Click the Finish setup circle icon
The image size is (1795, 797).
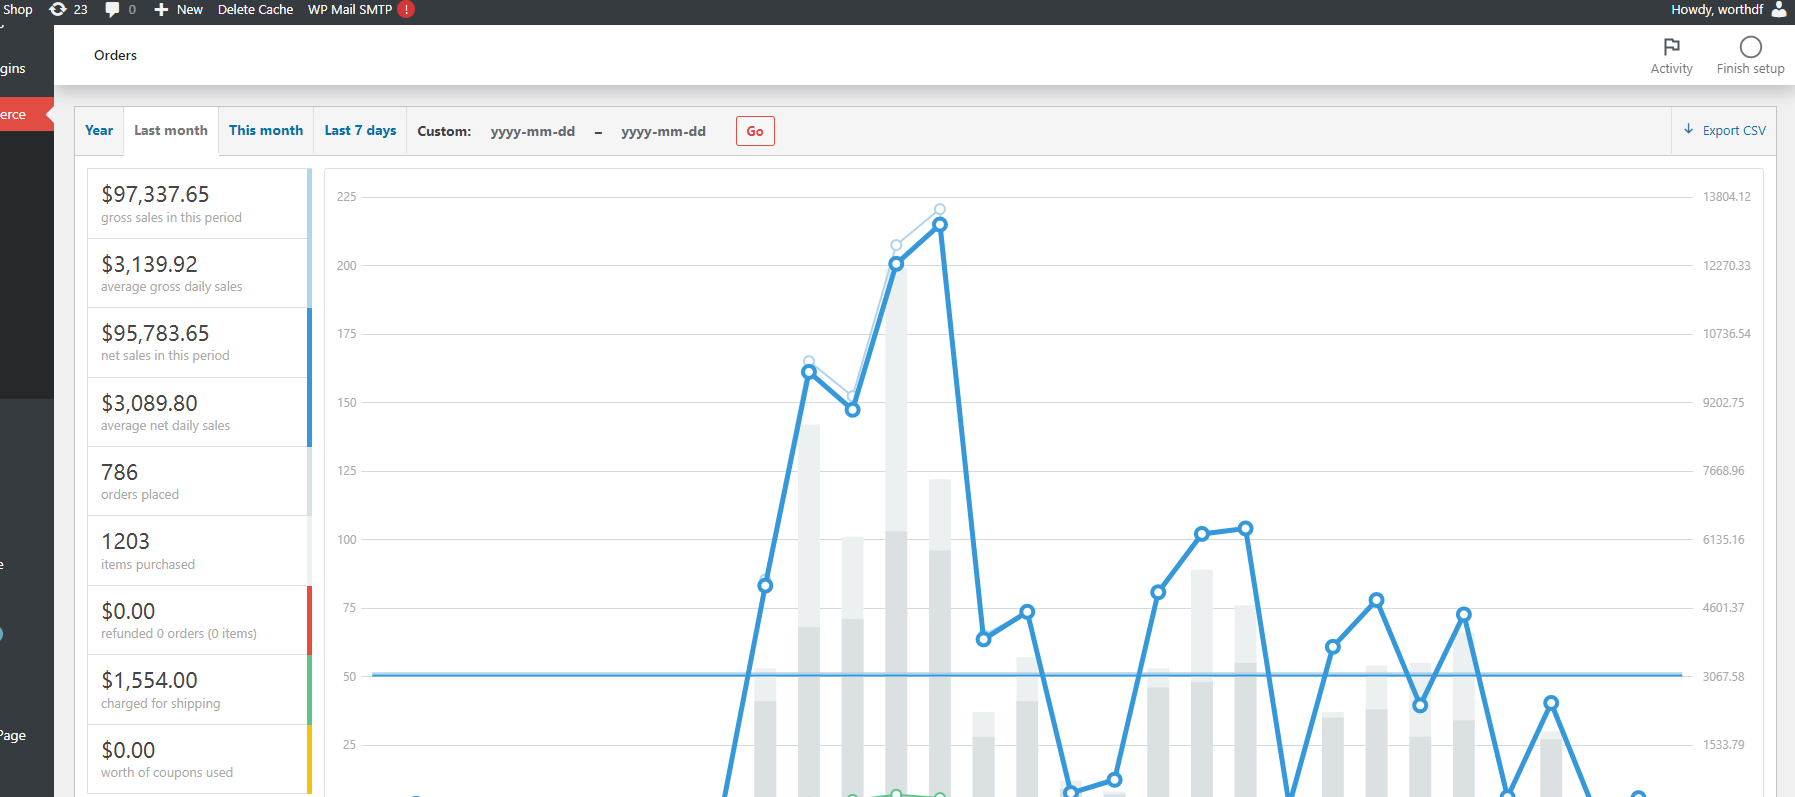1750,47
